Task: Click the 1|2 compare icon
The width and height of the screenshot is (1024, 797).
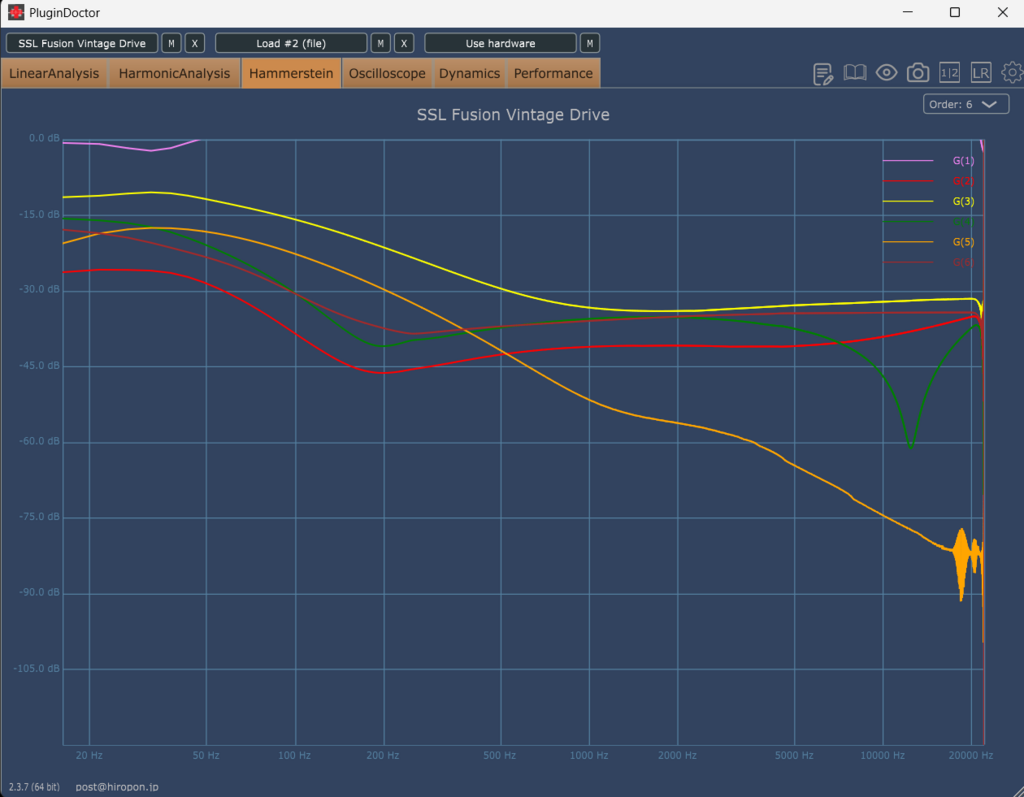Action: click(x=950, y=73)
